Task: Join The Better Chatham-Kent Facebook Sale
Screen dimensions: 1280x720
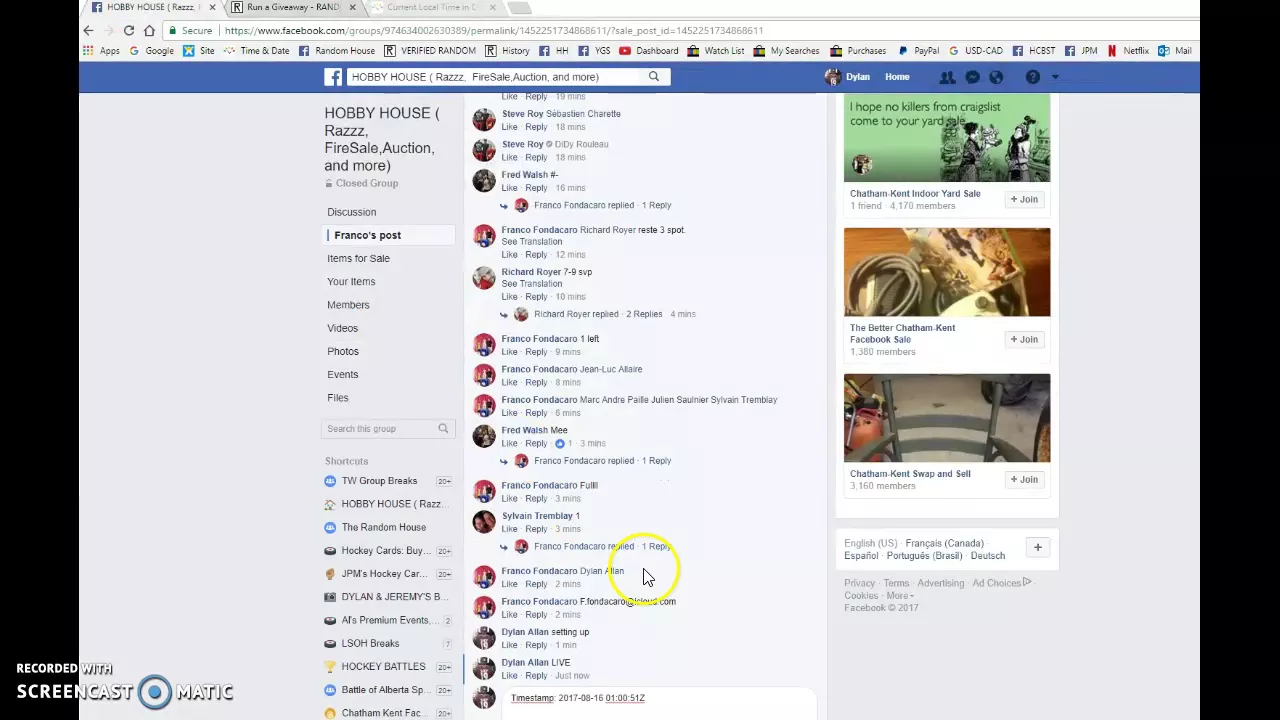Action: tap(1024, 339)
